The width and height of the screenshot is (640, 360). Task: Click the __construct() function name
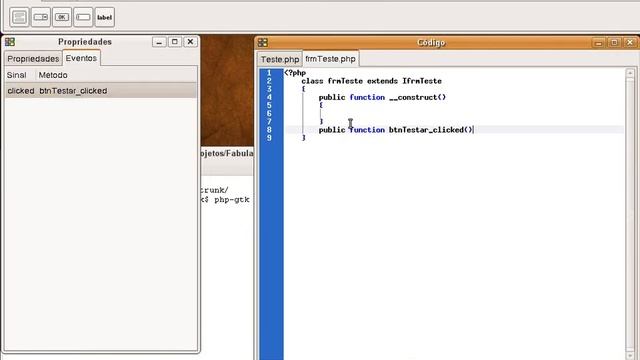pos(418,97)
